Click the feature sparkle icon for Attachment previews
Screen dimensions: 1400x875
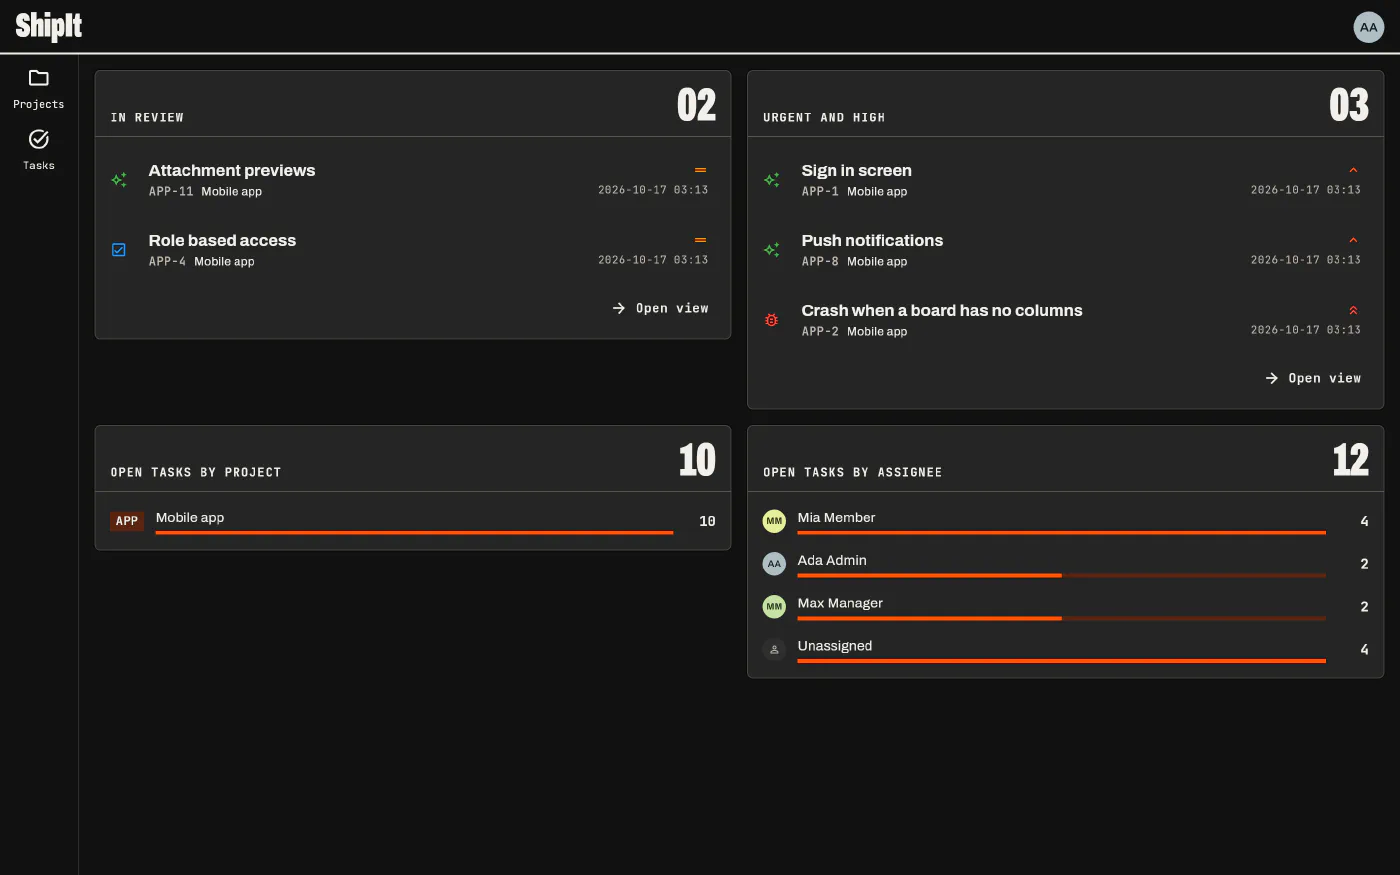[x=119, y=180]
